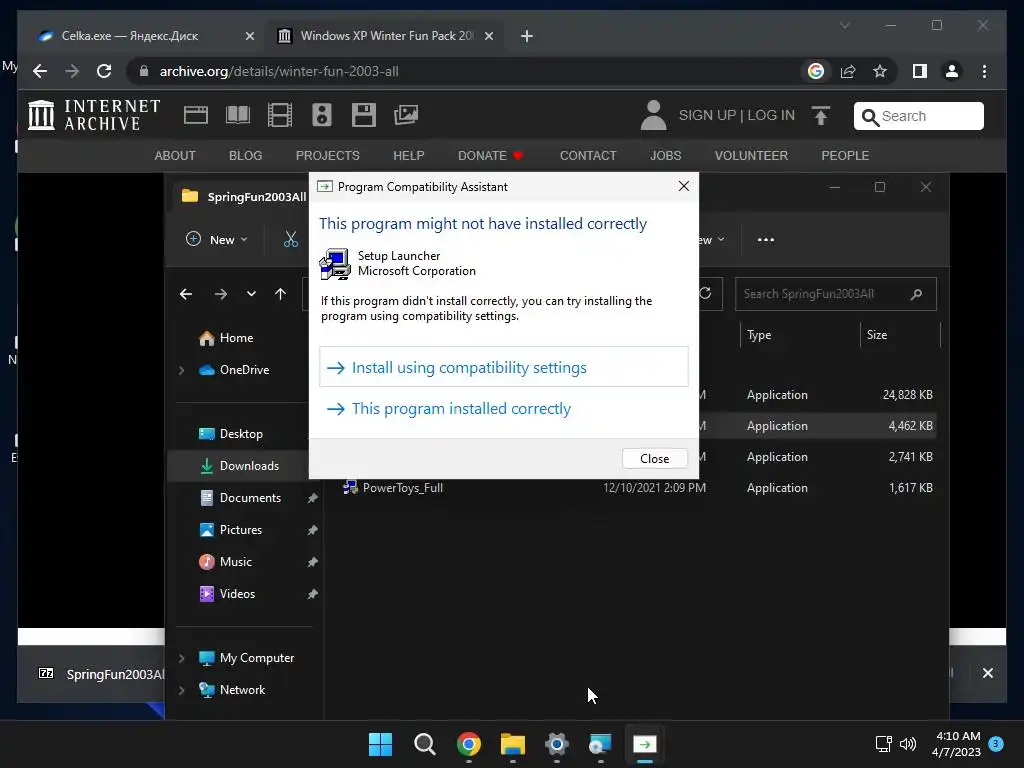Click Install using compatibility settings
This screenshot has height=768, width=1024.
click(503, 367)
